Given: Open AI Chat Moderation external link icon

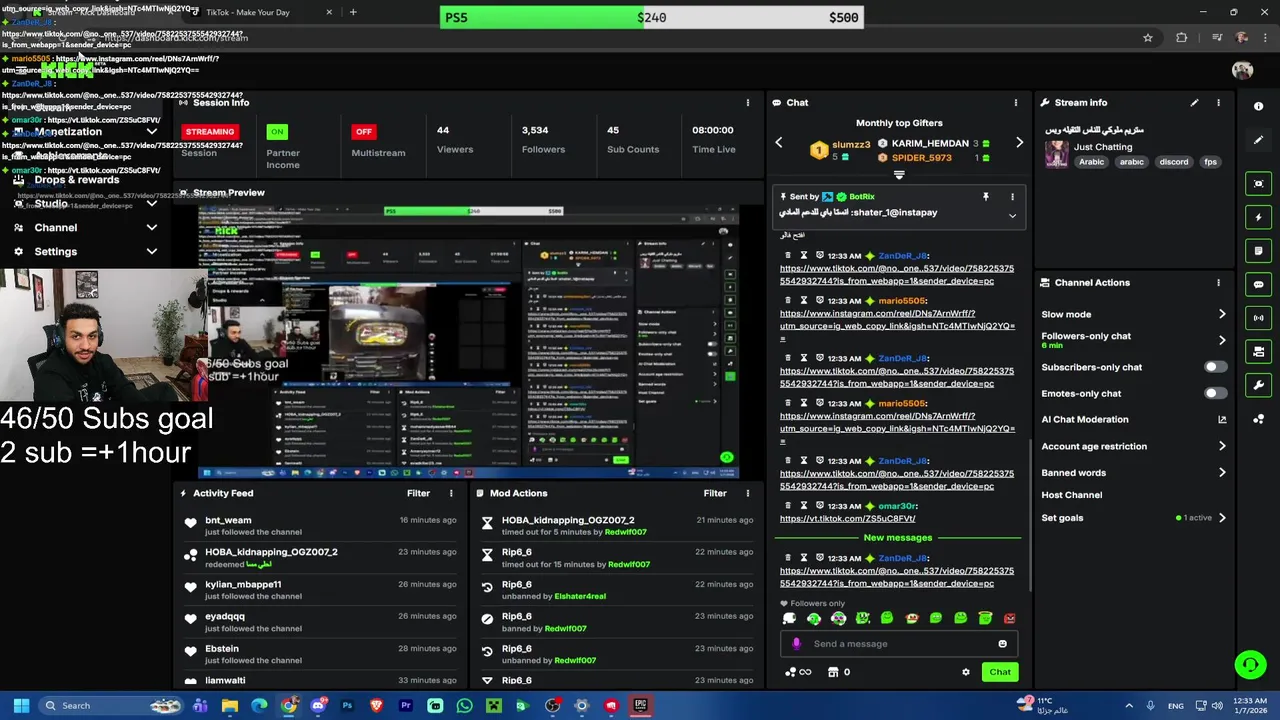Looking at the screenshot, I should pos(1222,420).
